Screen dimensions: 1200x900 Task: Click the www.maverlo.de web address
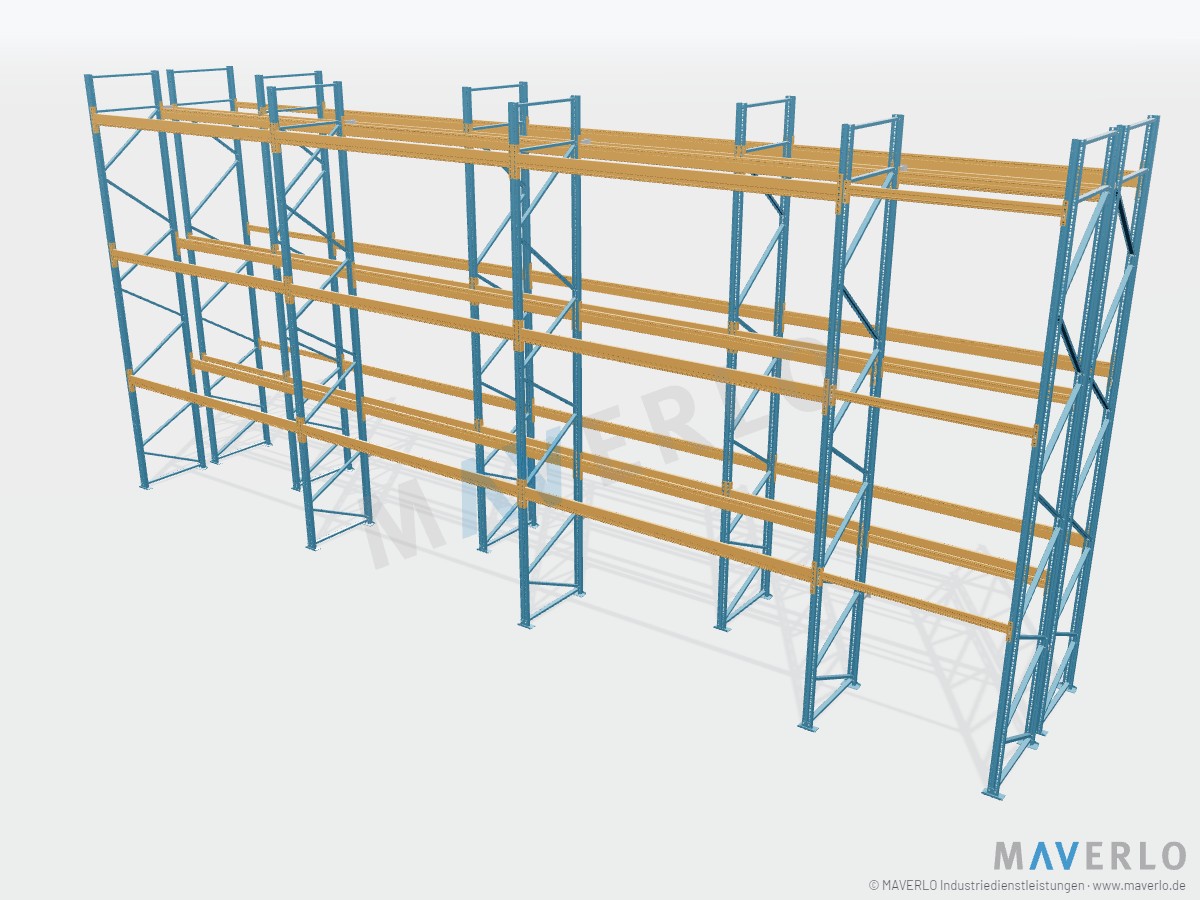pos(1139,885)
